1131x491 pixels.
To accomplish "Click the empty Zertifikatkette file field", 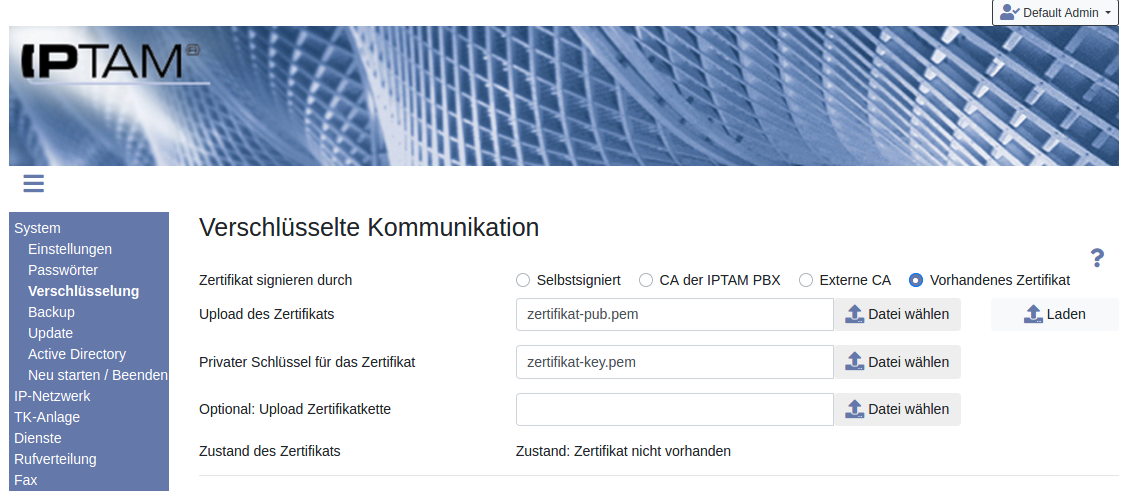I will (x=674, y=409).
